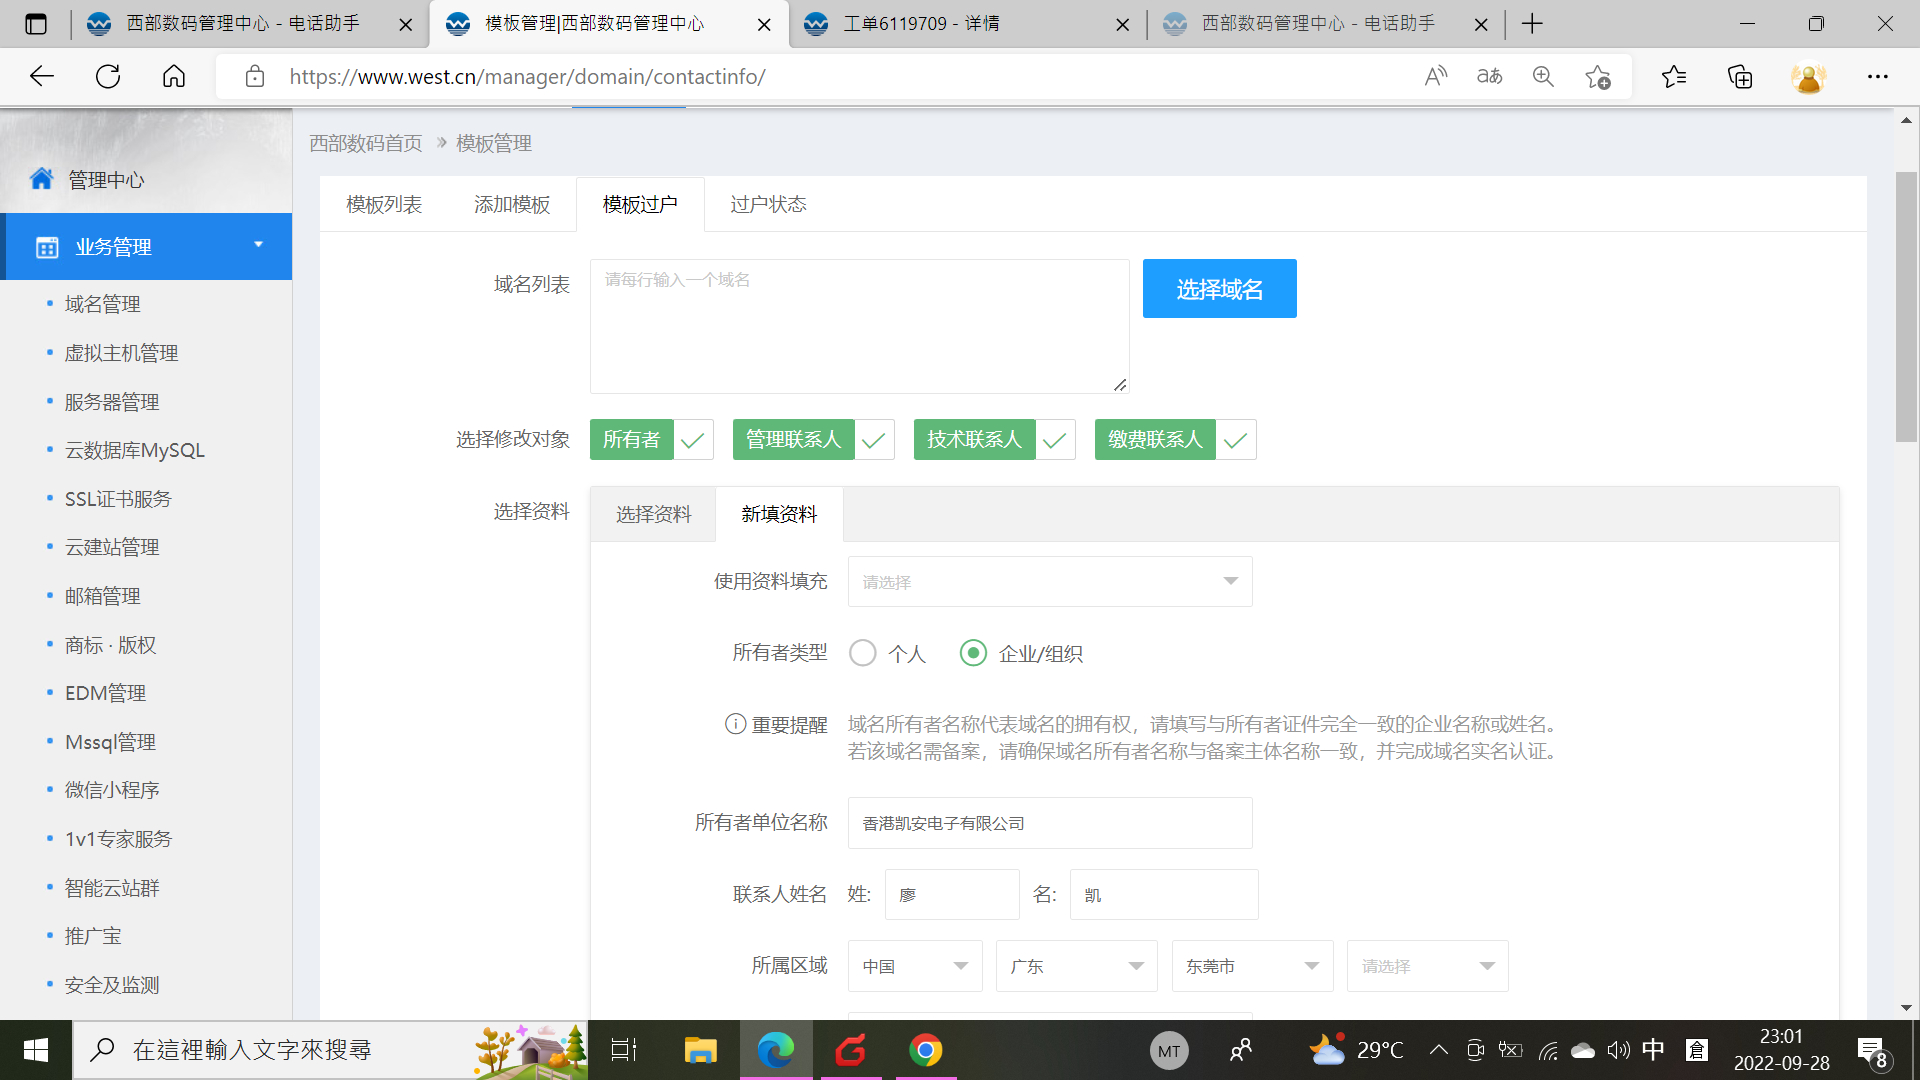Viewport: 1920px width, 1080px height.
Task: Refresh the page with reload icon
Action: [x=108, y=76]
